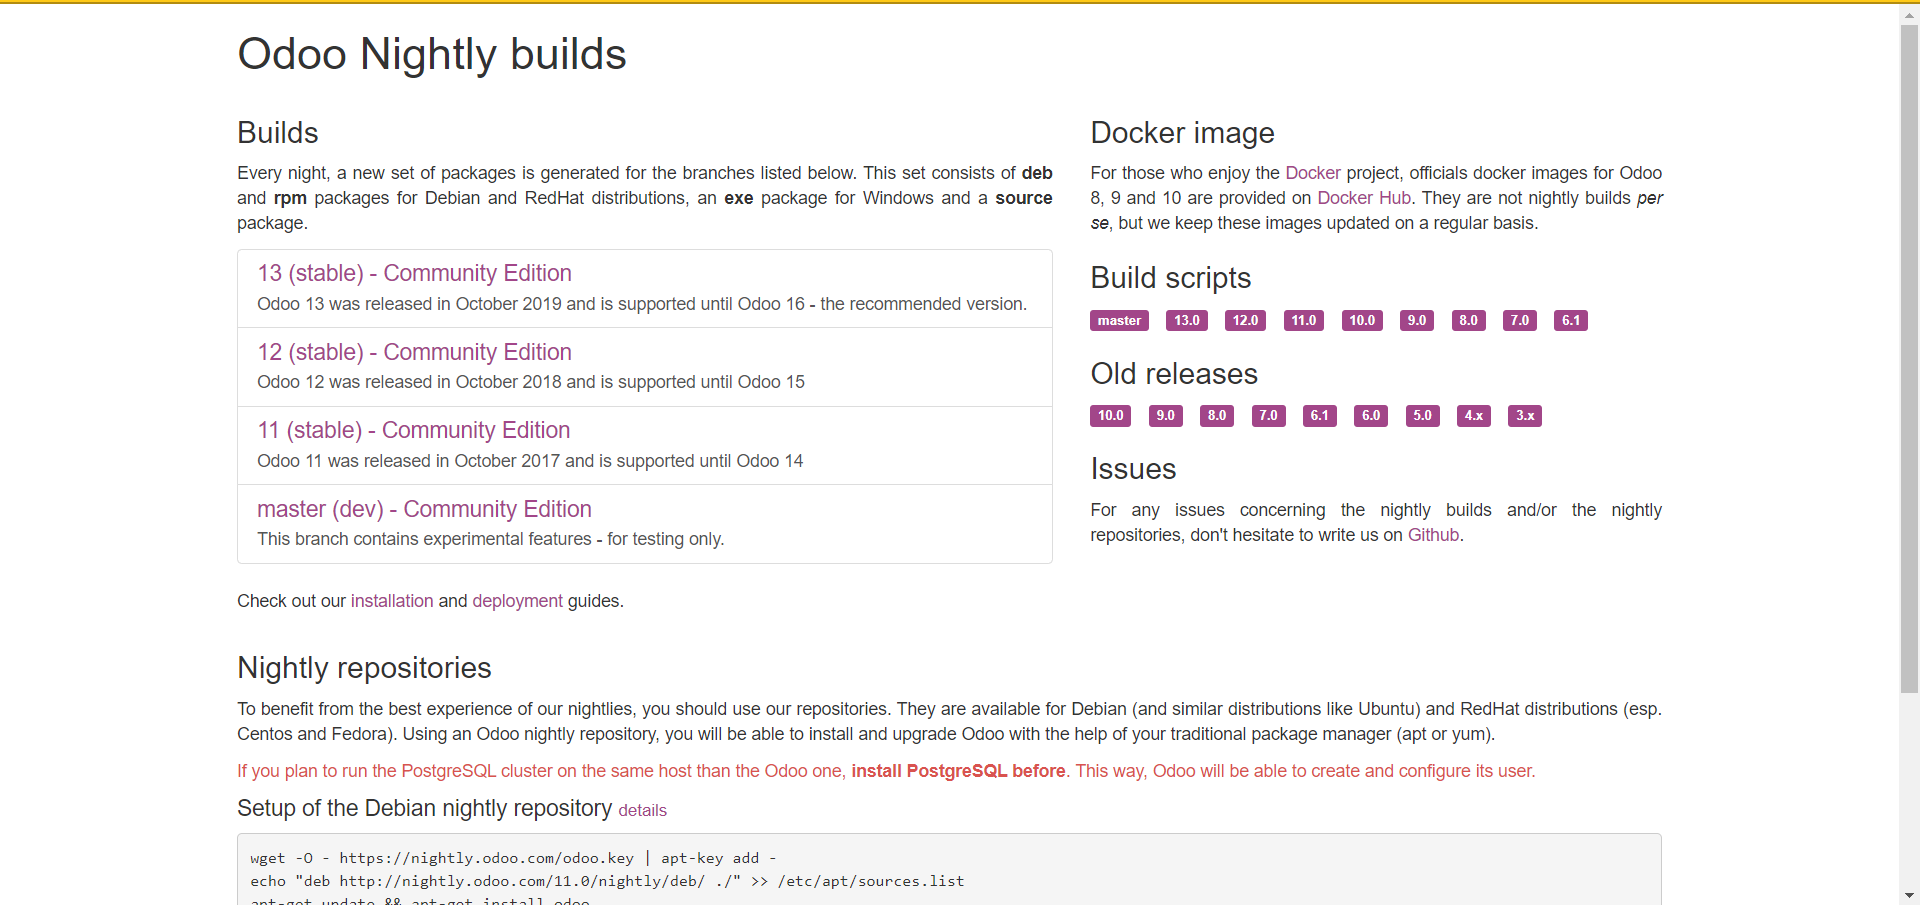Open the 11.0 build script badge
Image resolution: width=1920 pixels, height=905 pixels.
(1304, 321)
